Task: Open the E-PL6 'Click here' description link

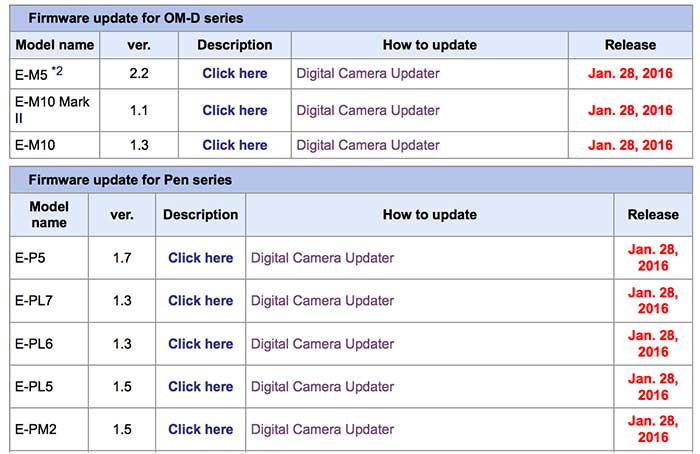Action: pos(200,344)
